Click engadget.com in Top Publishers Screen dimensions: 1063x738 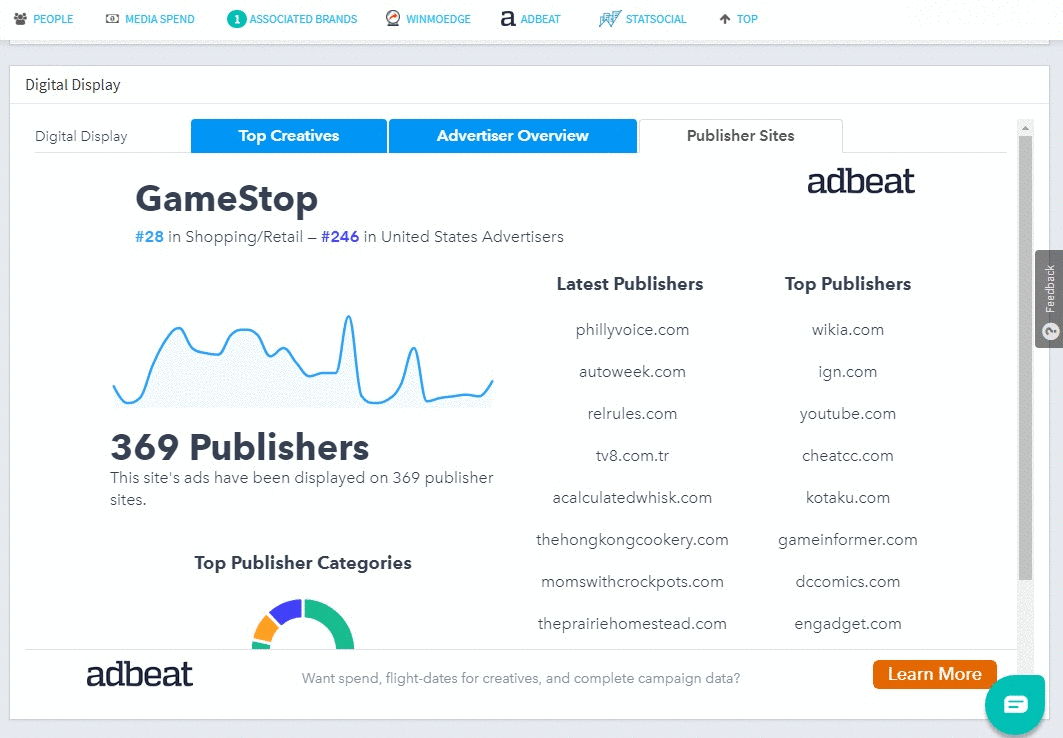click(847, 624)
